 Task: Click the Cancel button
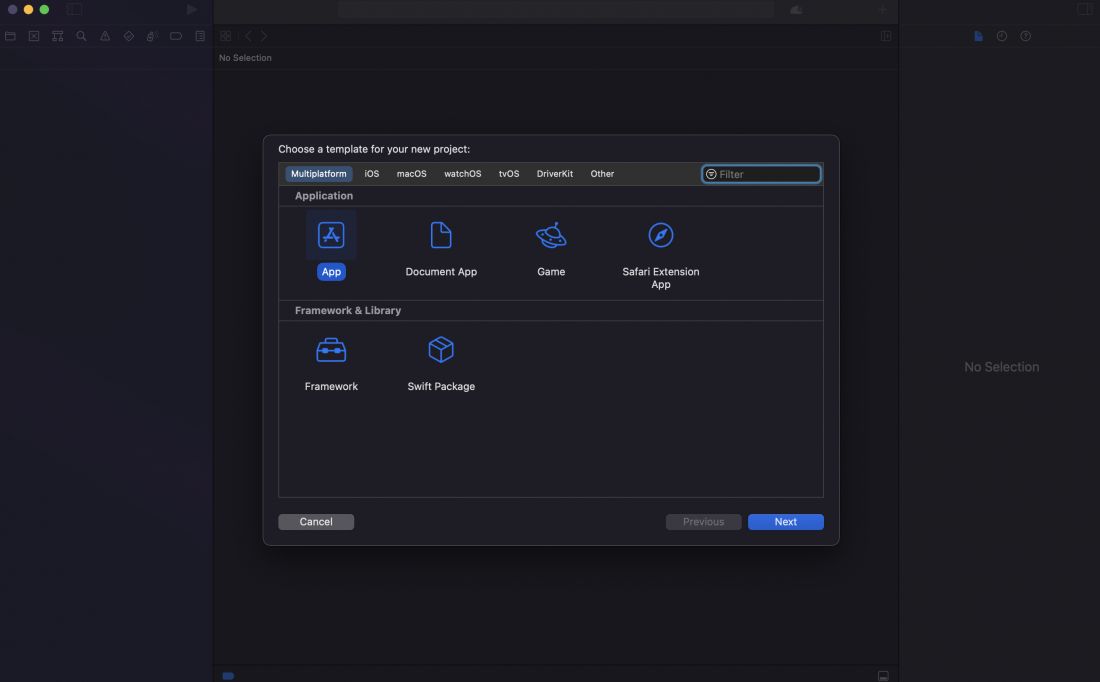pyautogui.click(x=316, y=521)
